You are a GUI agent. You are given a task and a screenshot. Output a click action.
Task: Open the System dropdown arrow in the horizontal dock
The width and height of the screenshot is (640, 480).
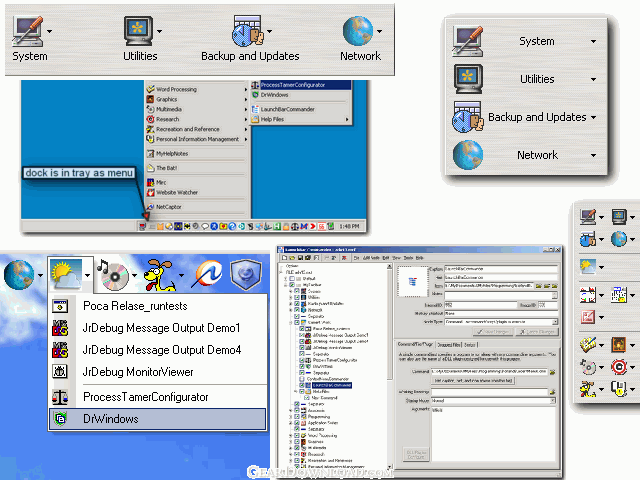tap(49, 31)
